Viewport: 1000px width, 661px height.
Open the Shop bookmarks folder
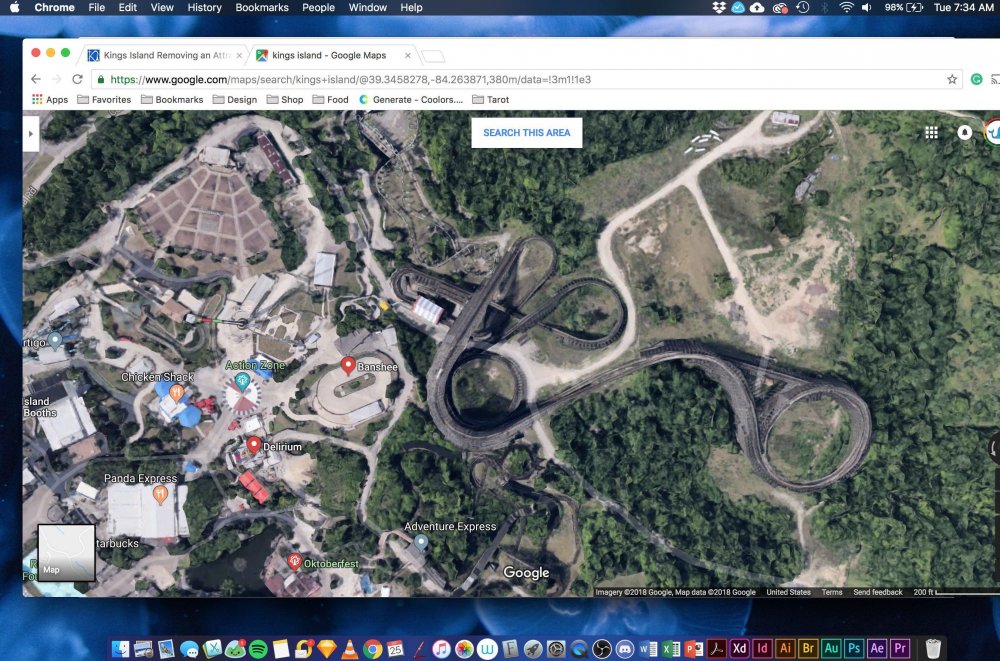pos(285,100)
